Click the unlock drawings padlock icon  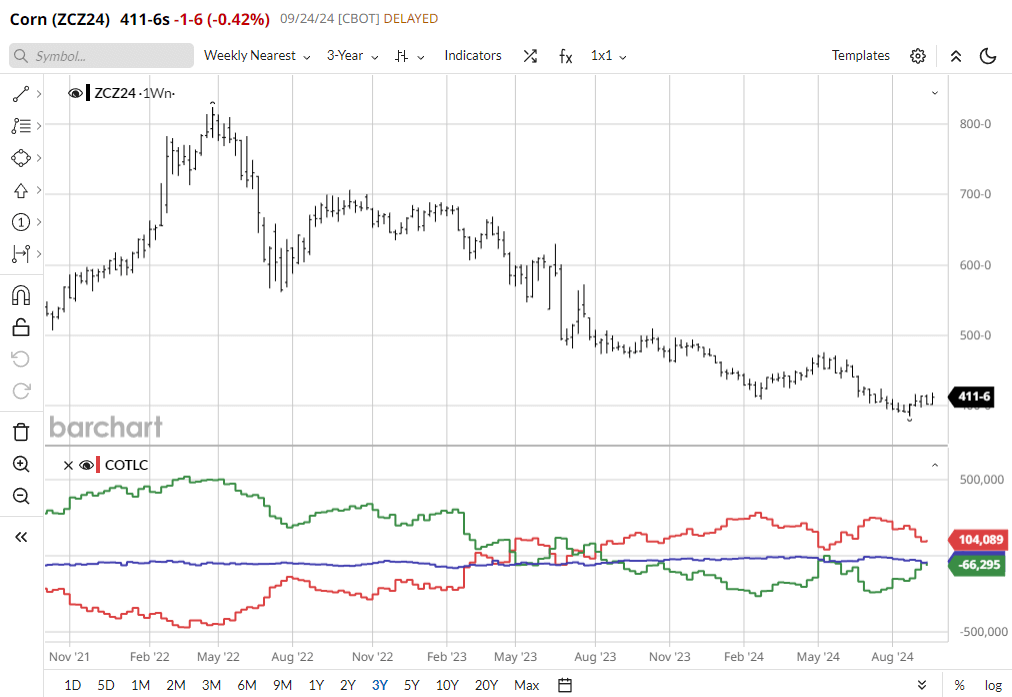20,327
